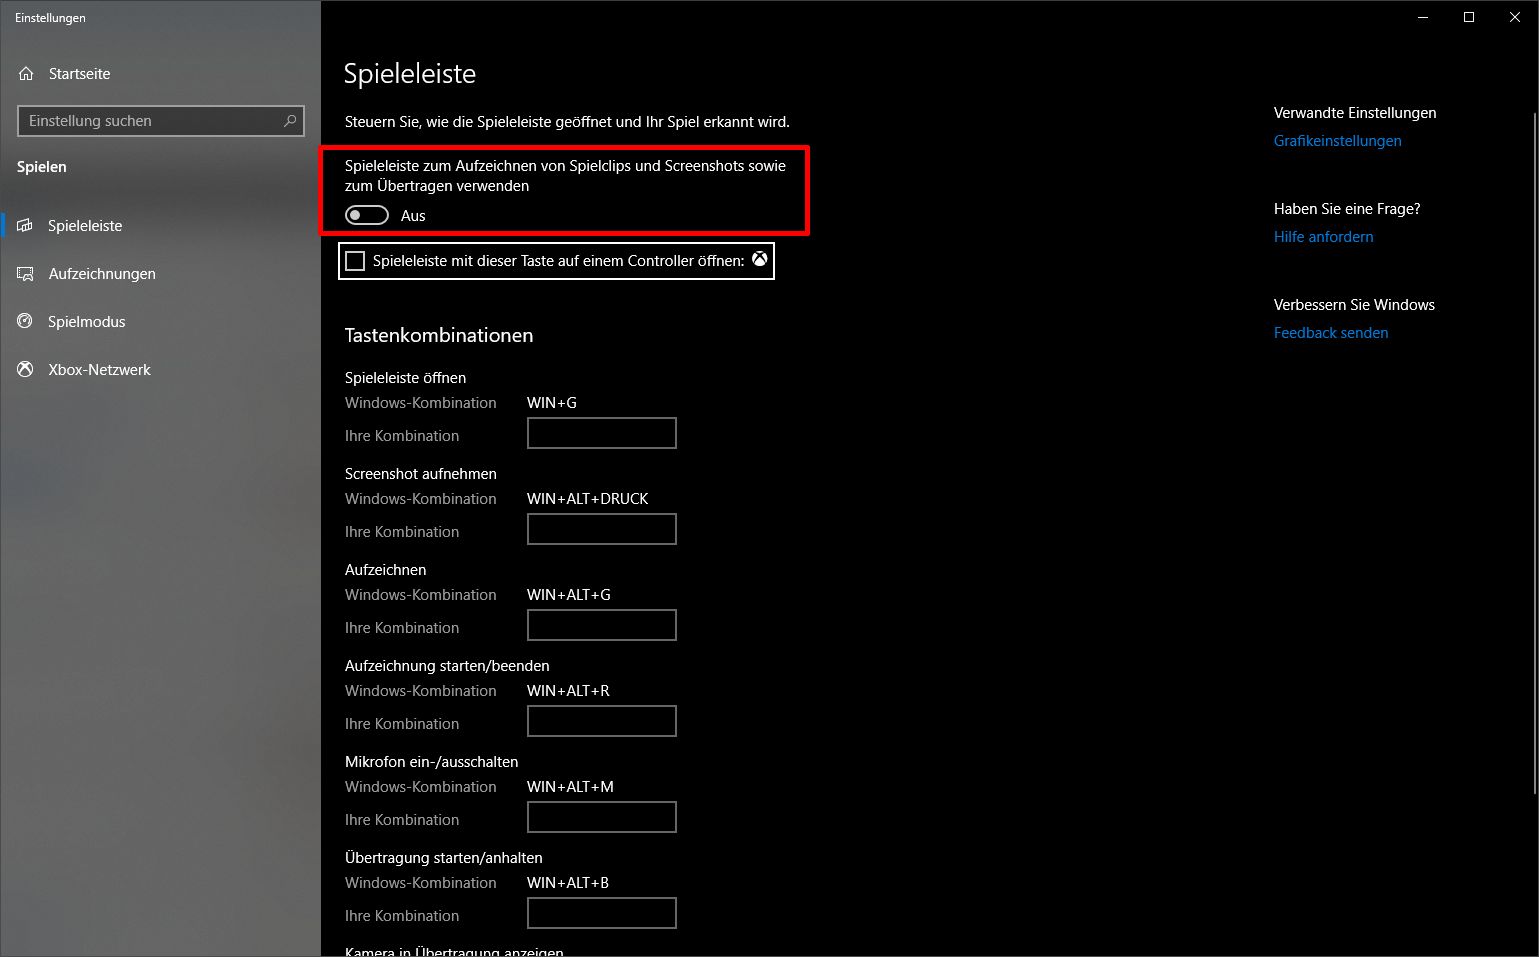This screenshot has height=957, width=1539.
Task: Click custom shortcut field for Screenshot aufnehmen
Action: [x=602, y=529]
